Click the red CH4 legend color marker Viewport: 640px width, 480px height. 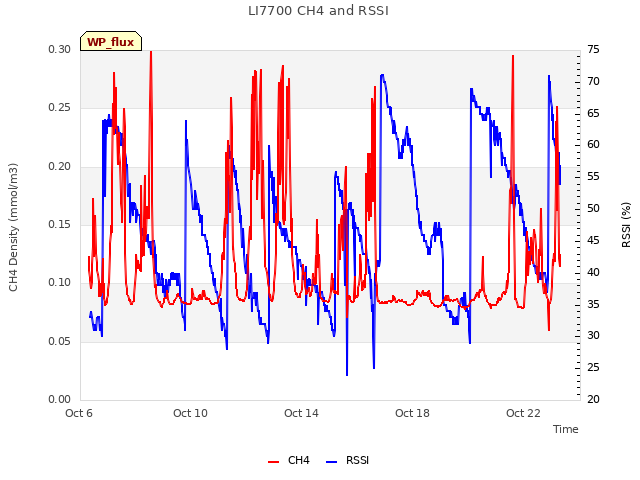(273, 462)
